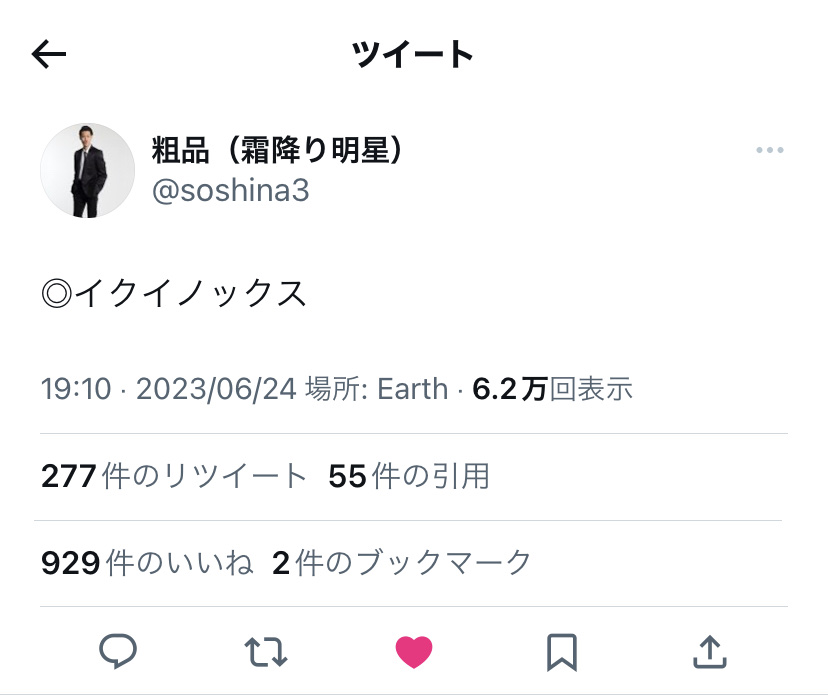828x698 pixels.
Task: Unlike the tweet with the pink heart
Action: click(414, 653)
